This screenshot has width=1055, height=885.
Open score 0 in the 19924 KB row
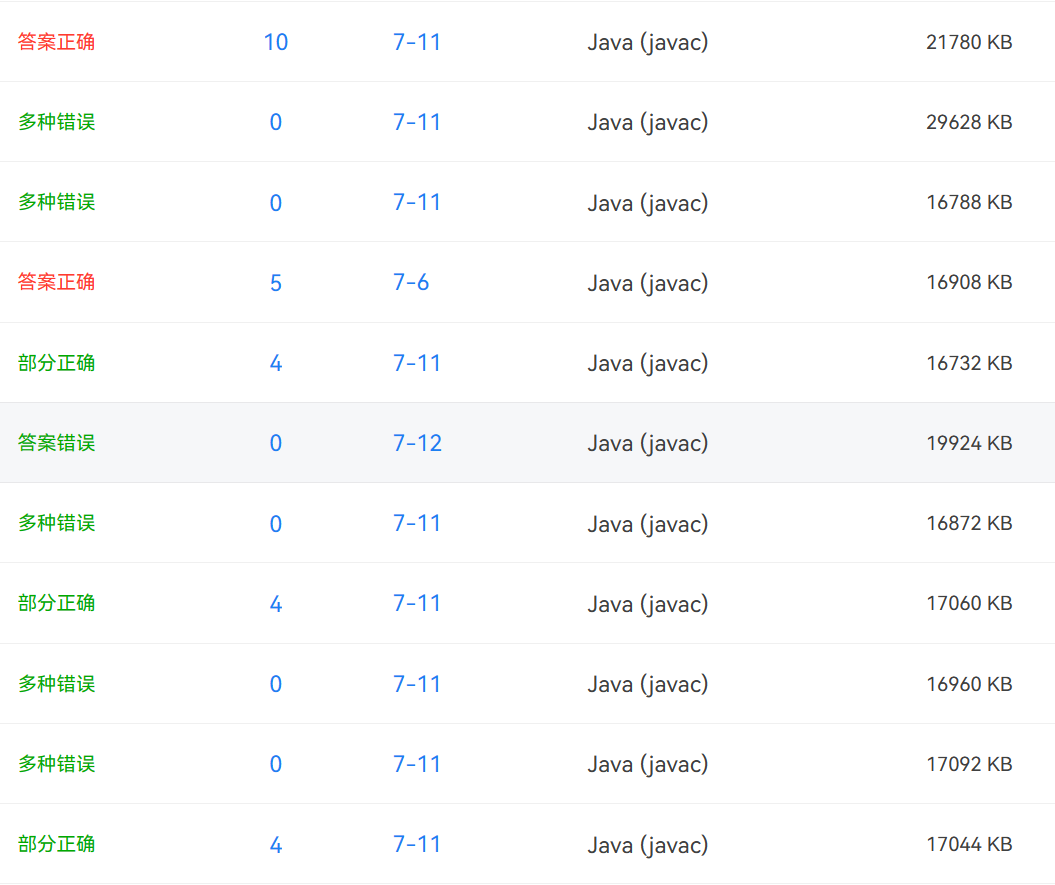(x=275, y=443)
